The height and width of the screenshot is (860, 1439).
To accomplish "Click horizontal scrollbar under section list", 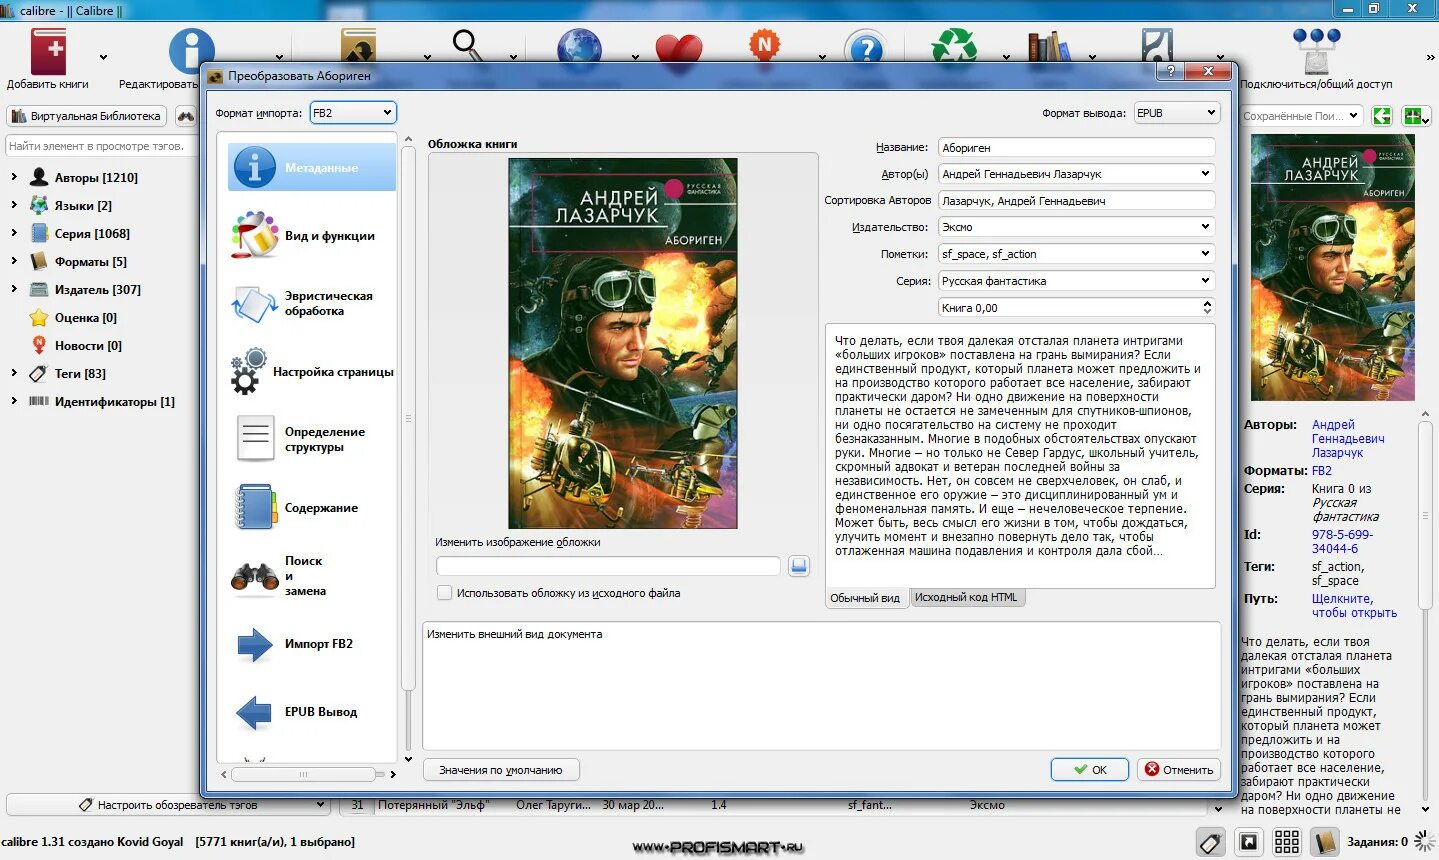I will pos(303,774).
